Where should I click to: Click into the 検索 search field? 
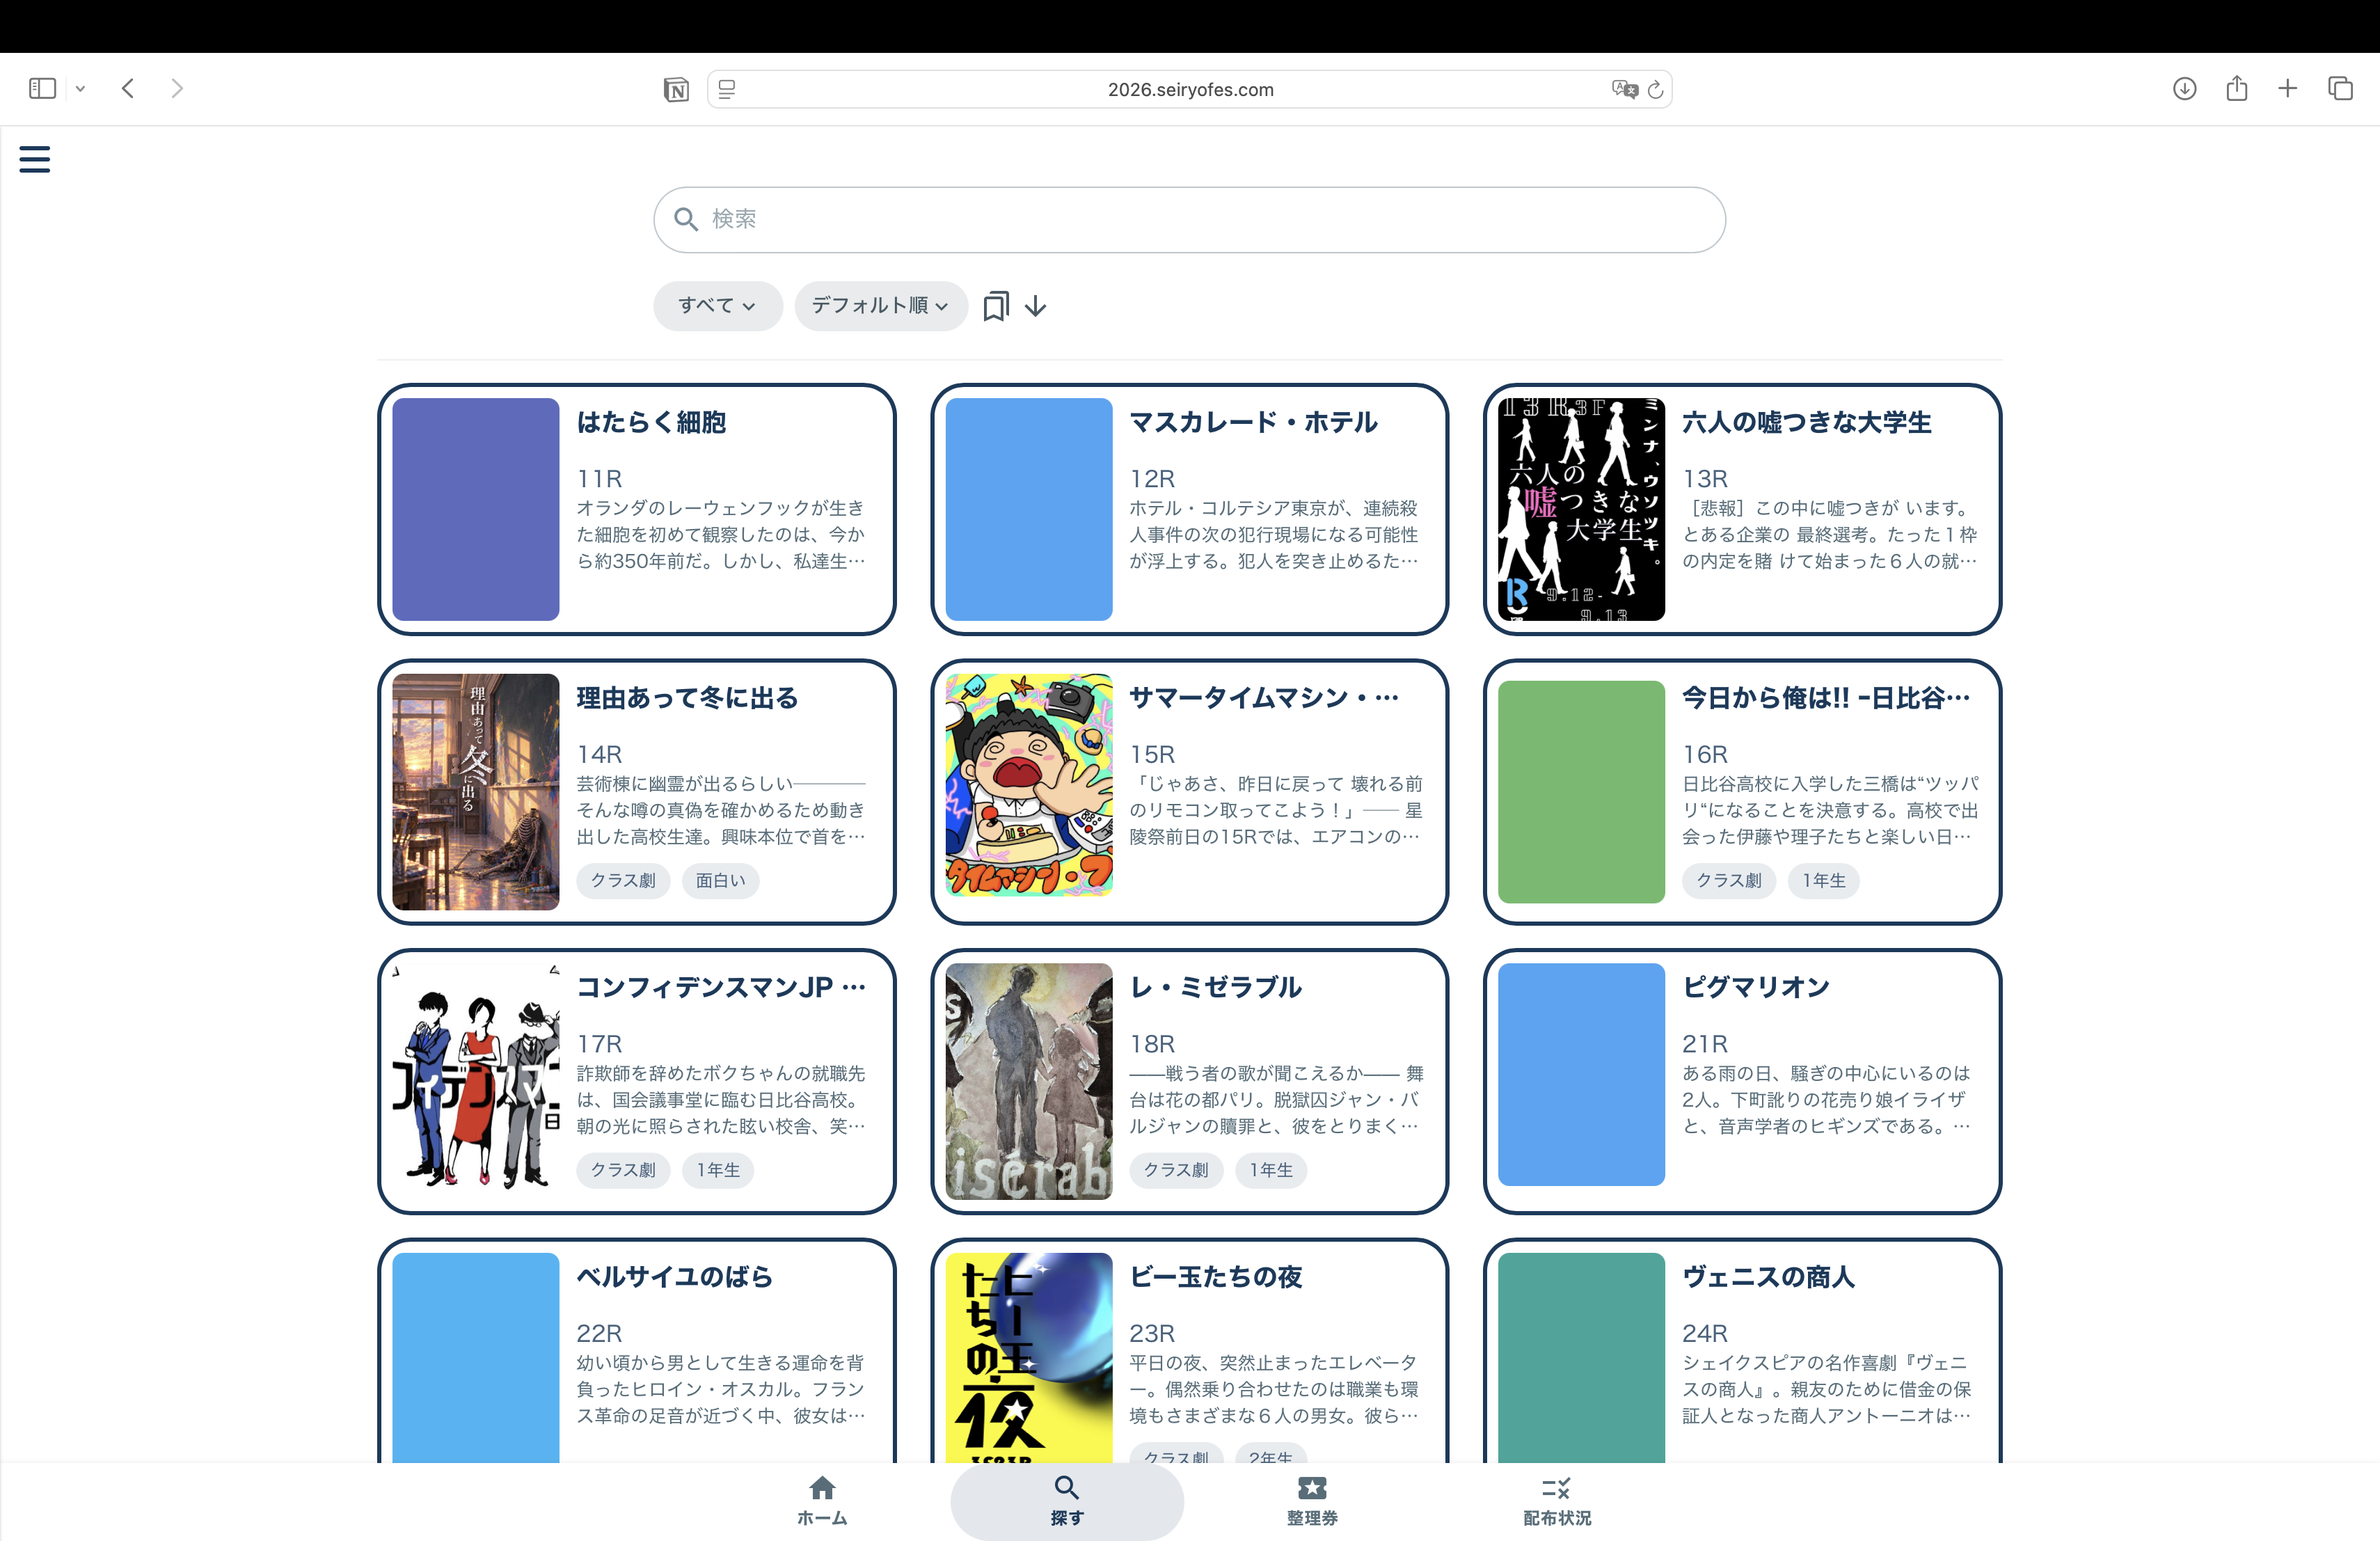tap(1190, 219)
